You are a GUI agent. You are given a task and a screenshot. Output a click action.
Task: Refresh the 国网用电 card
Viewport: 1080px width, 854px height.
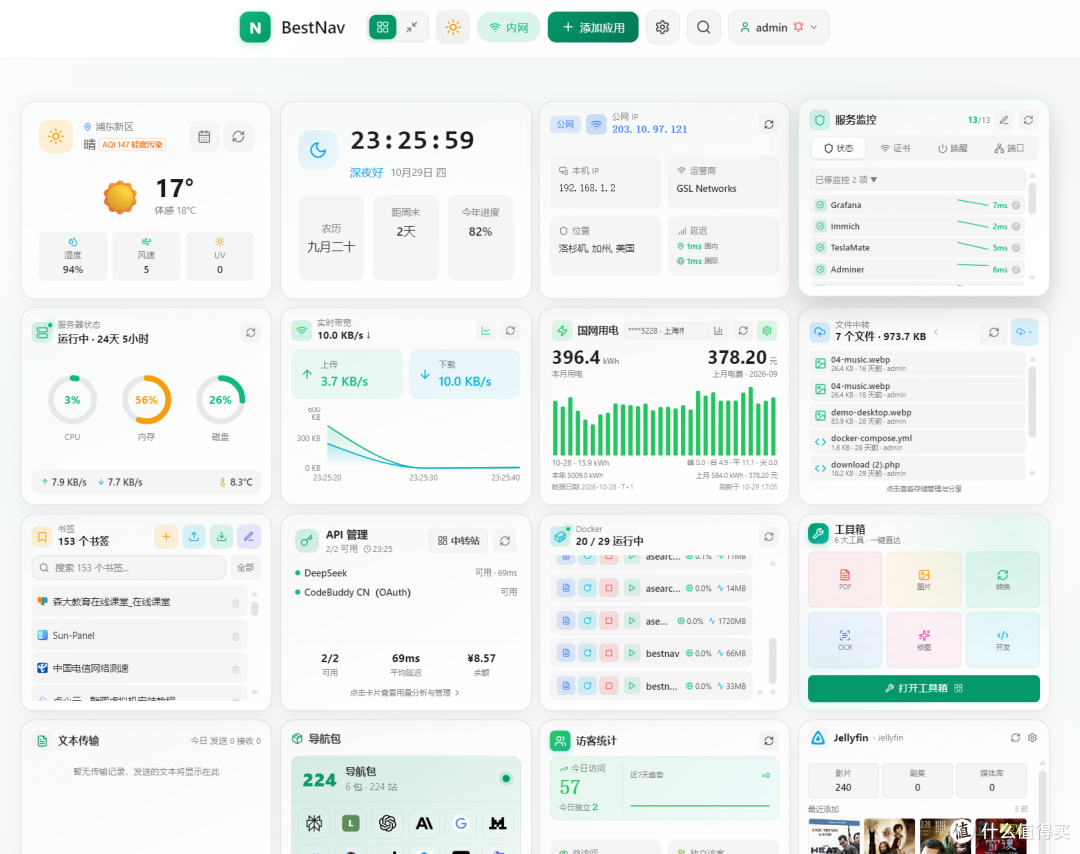(x=743, y=331)
